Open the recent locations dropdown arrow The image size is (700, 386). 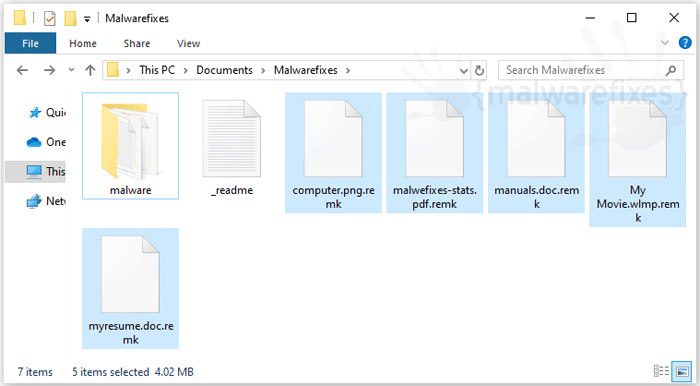click(x=71, y=70)
